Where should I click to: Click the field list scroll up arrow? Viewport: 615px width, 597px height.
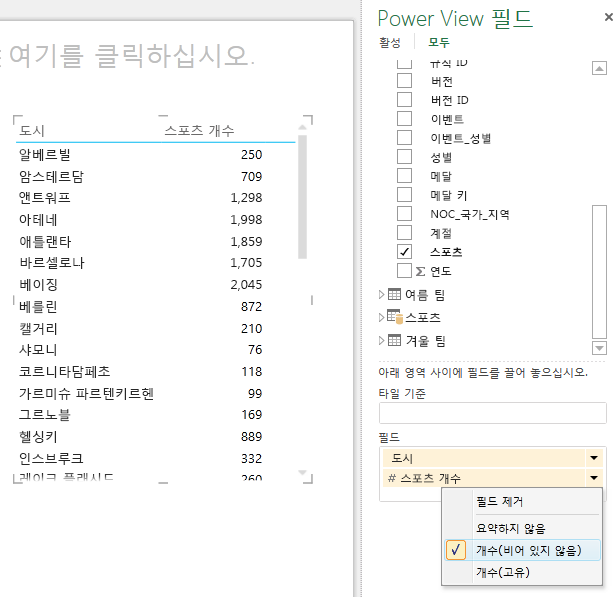tap(599, 68)
